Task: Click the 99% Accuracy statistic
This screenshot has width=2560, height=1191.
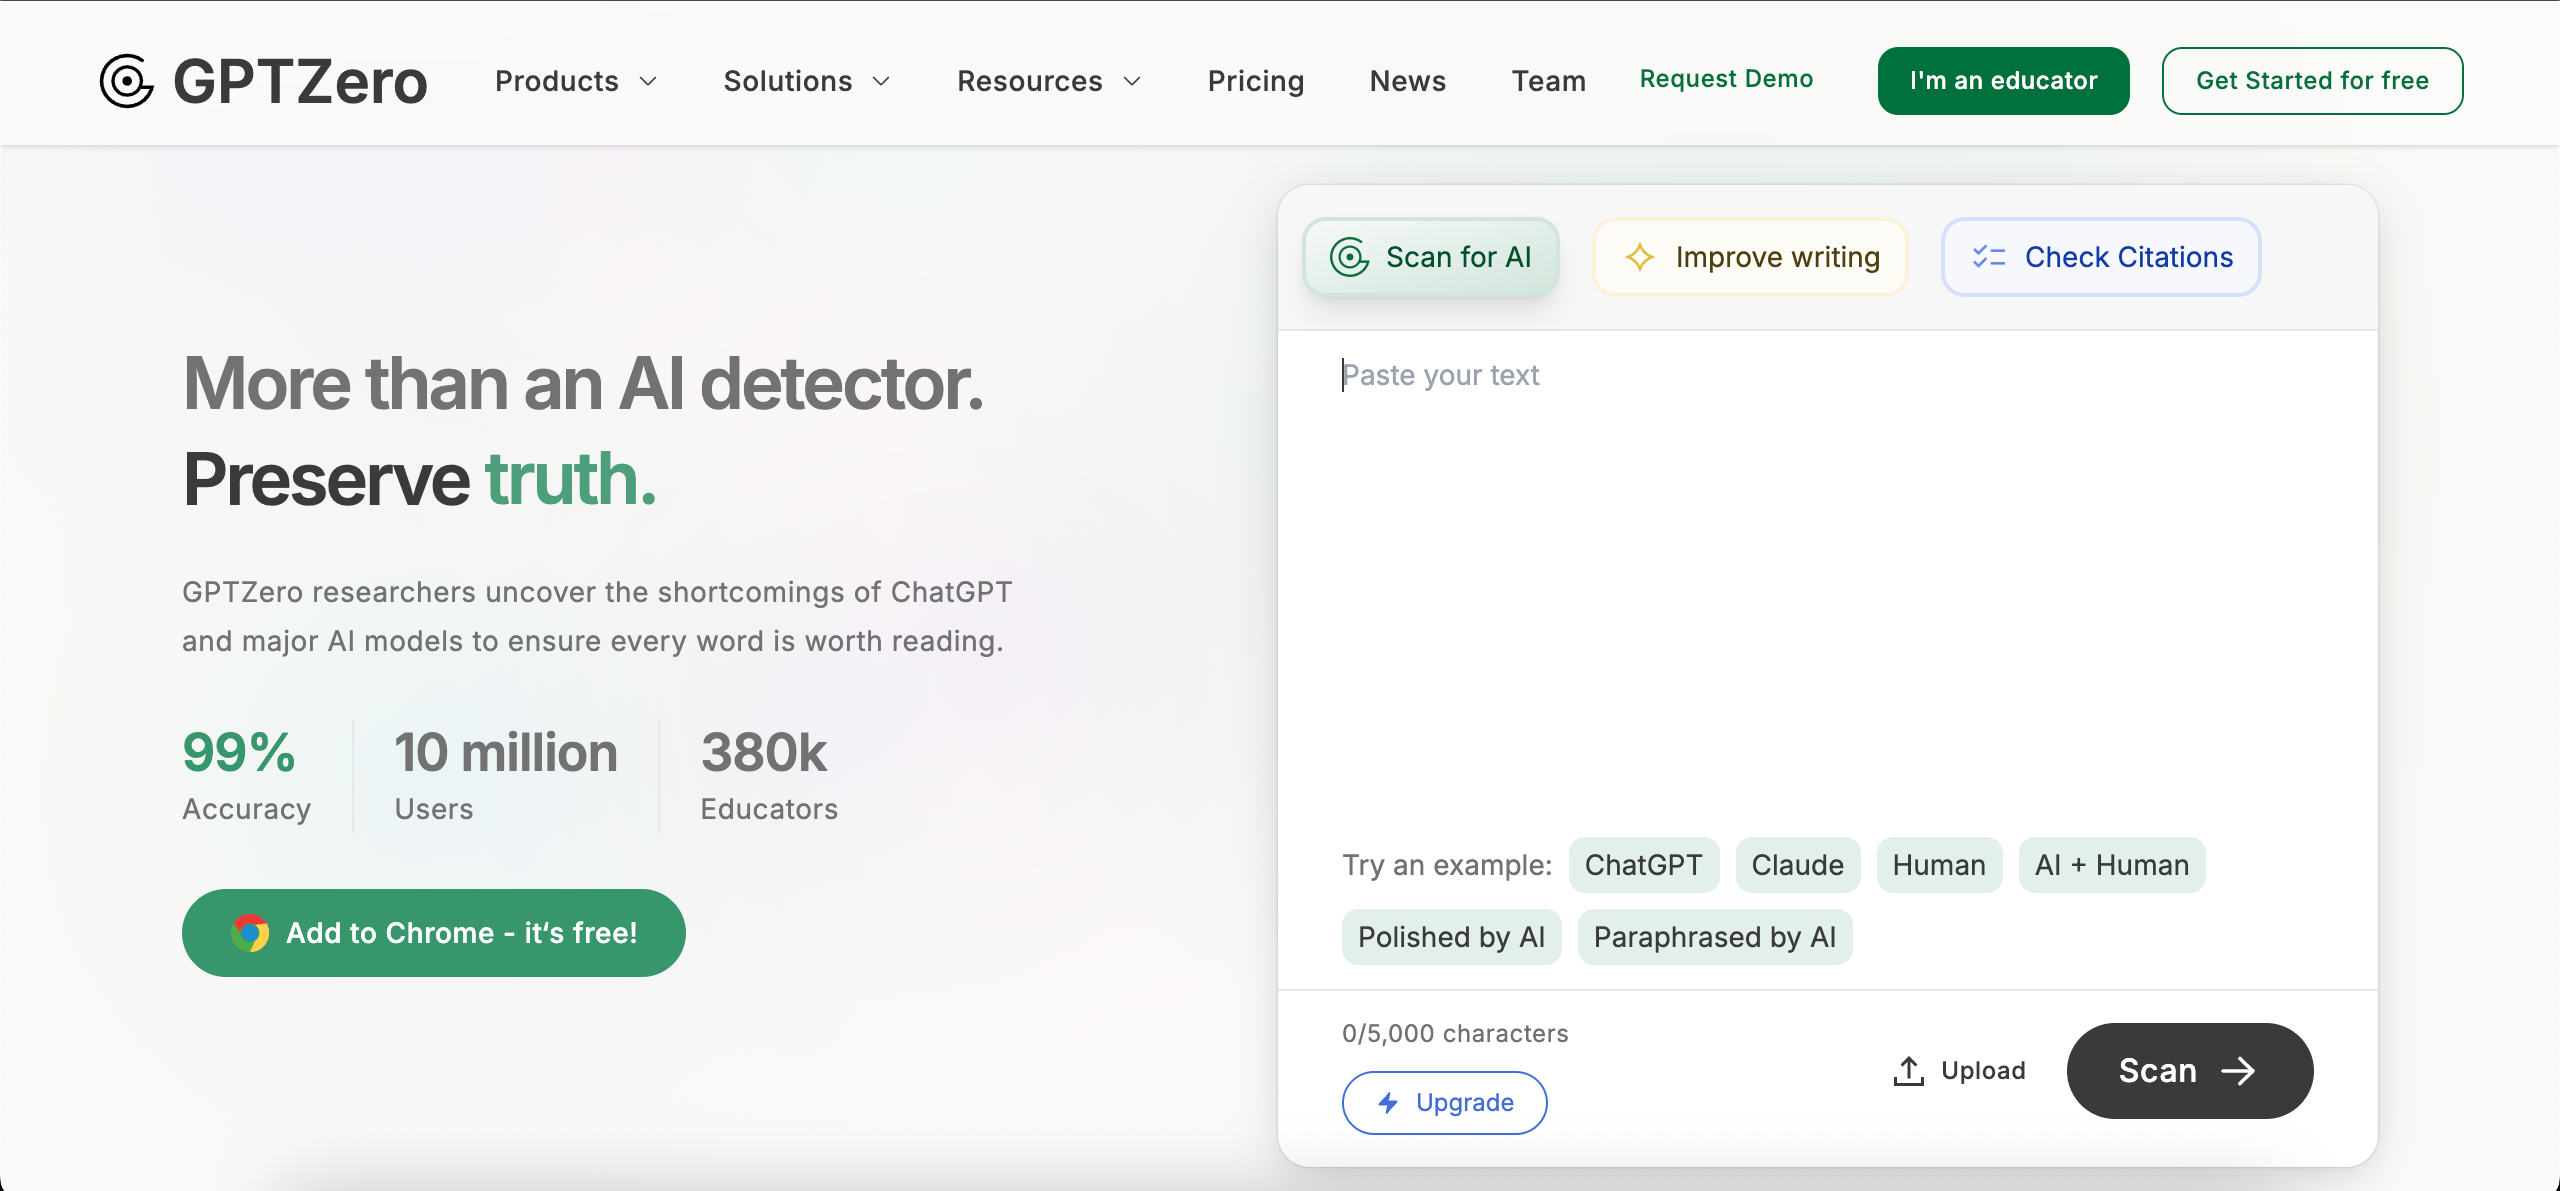Action: pos(246,776)
